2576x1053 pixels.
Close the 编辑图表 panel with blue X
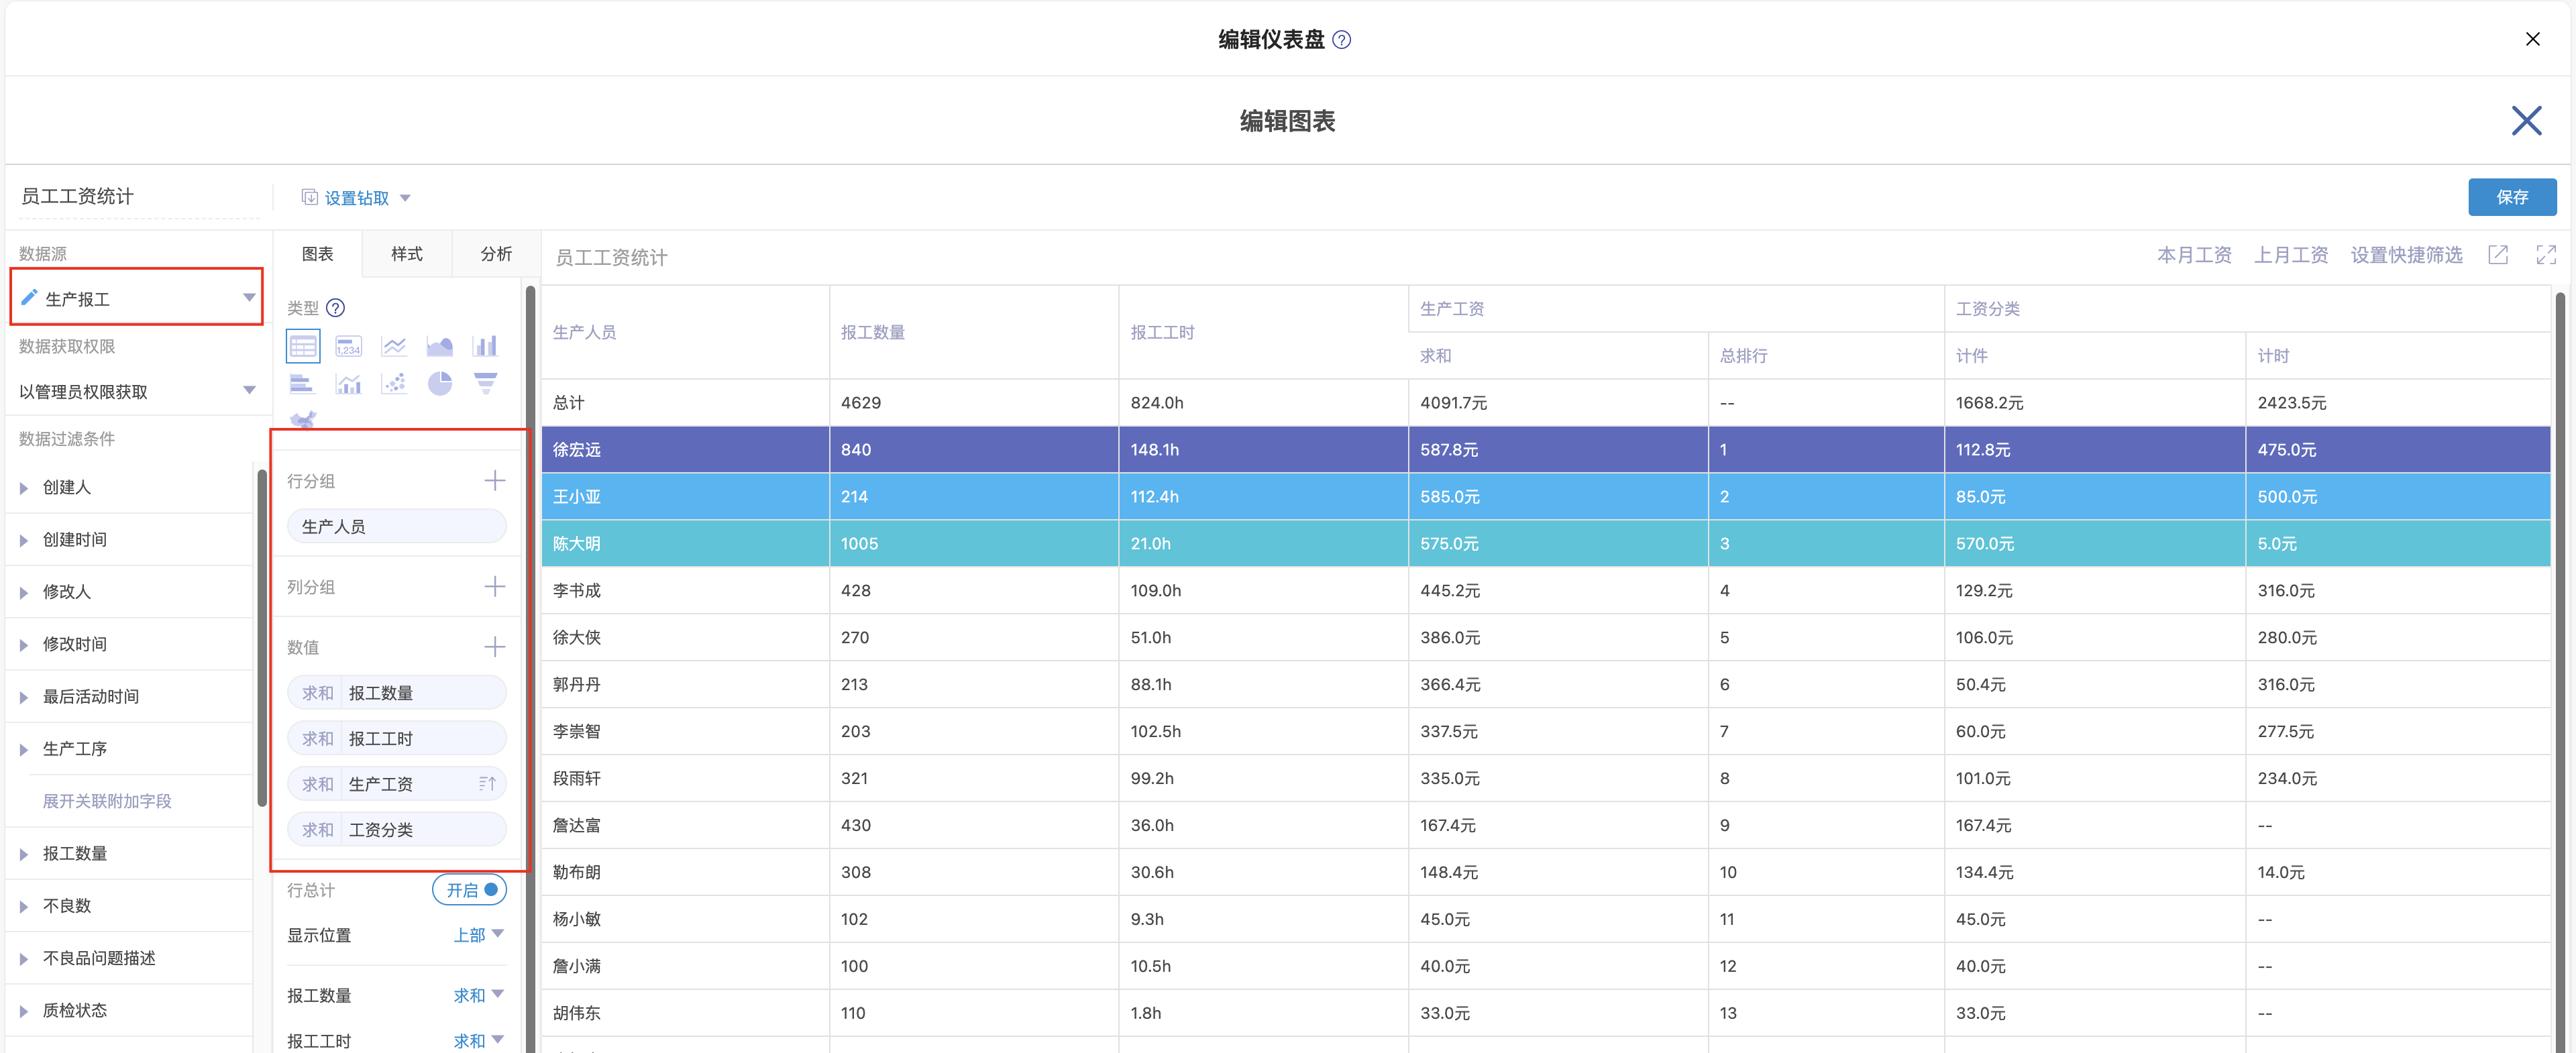(x=2526, y=121)
